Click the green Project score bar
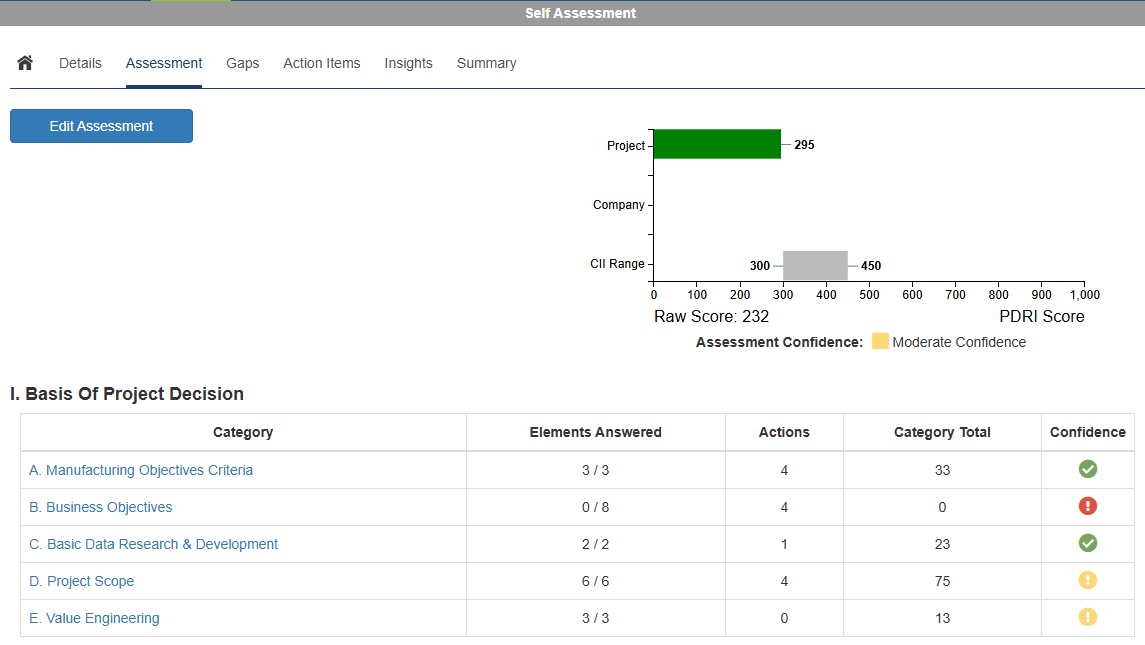The width and height of the screenshot is (1145, 645). click(x=716, y=144)
